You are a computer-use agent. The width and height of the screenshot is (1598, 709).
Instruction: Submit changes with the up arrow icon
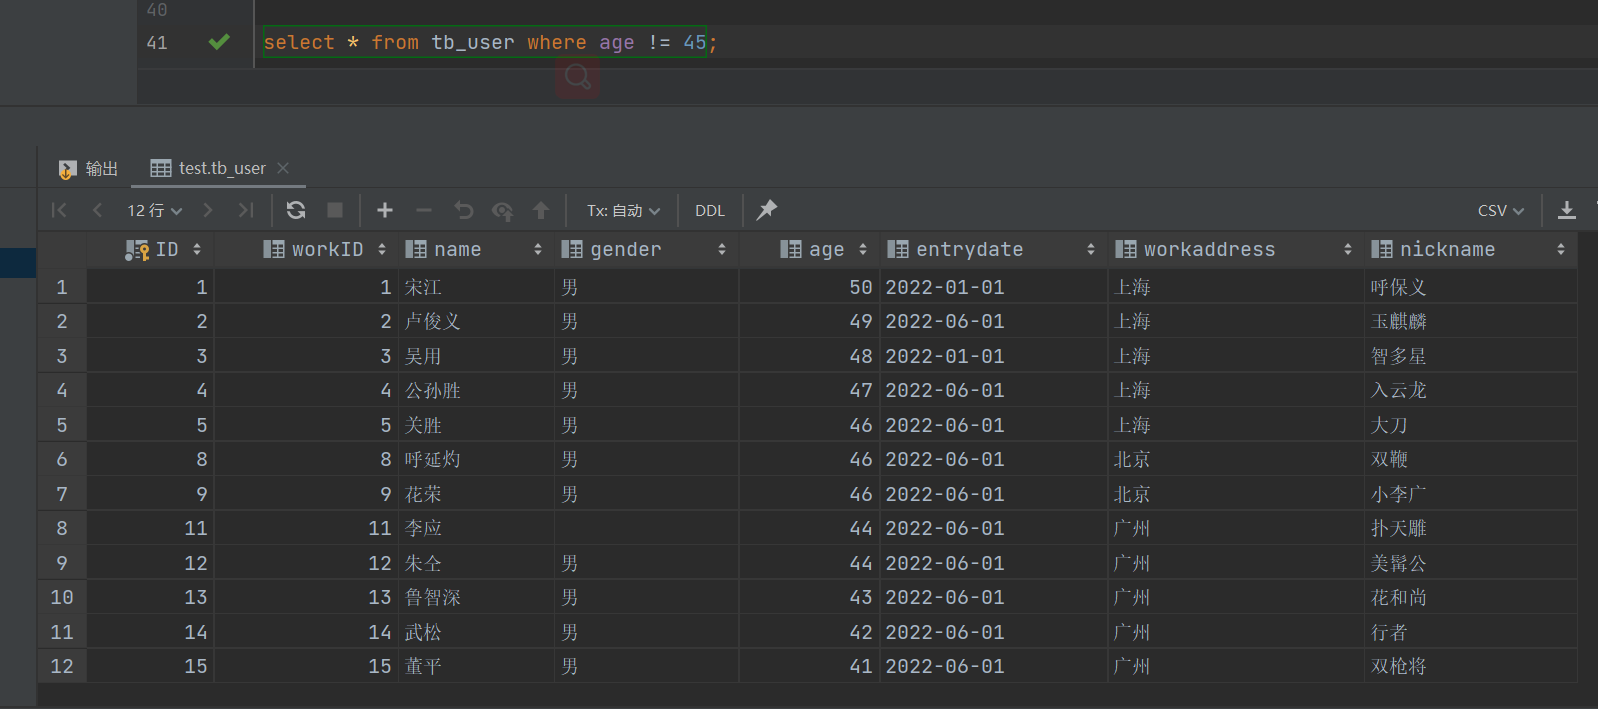pos(541,210)
